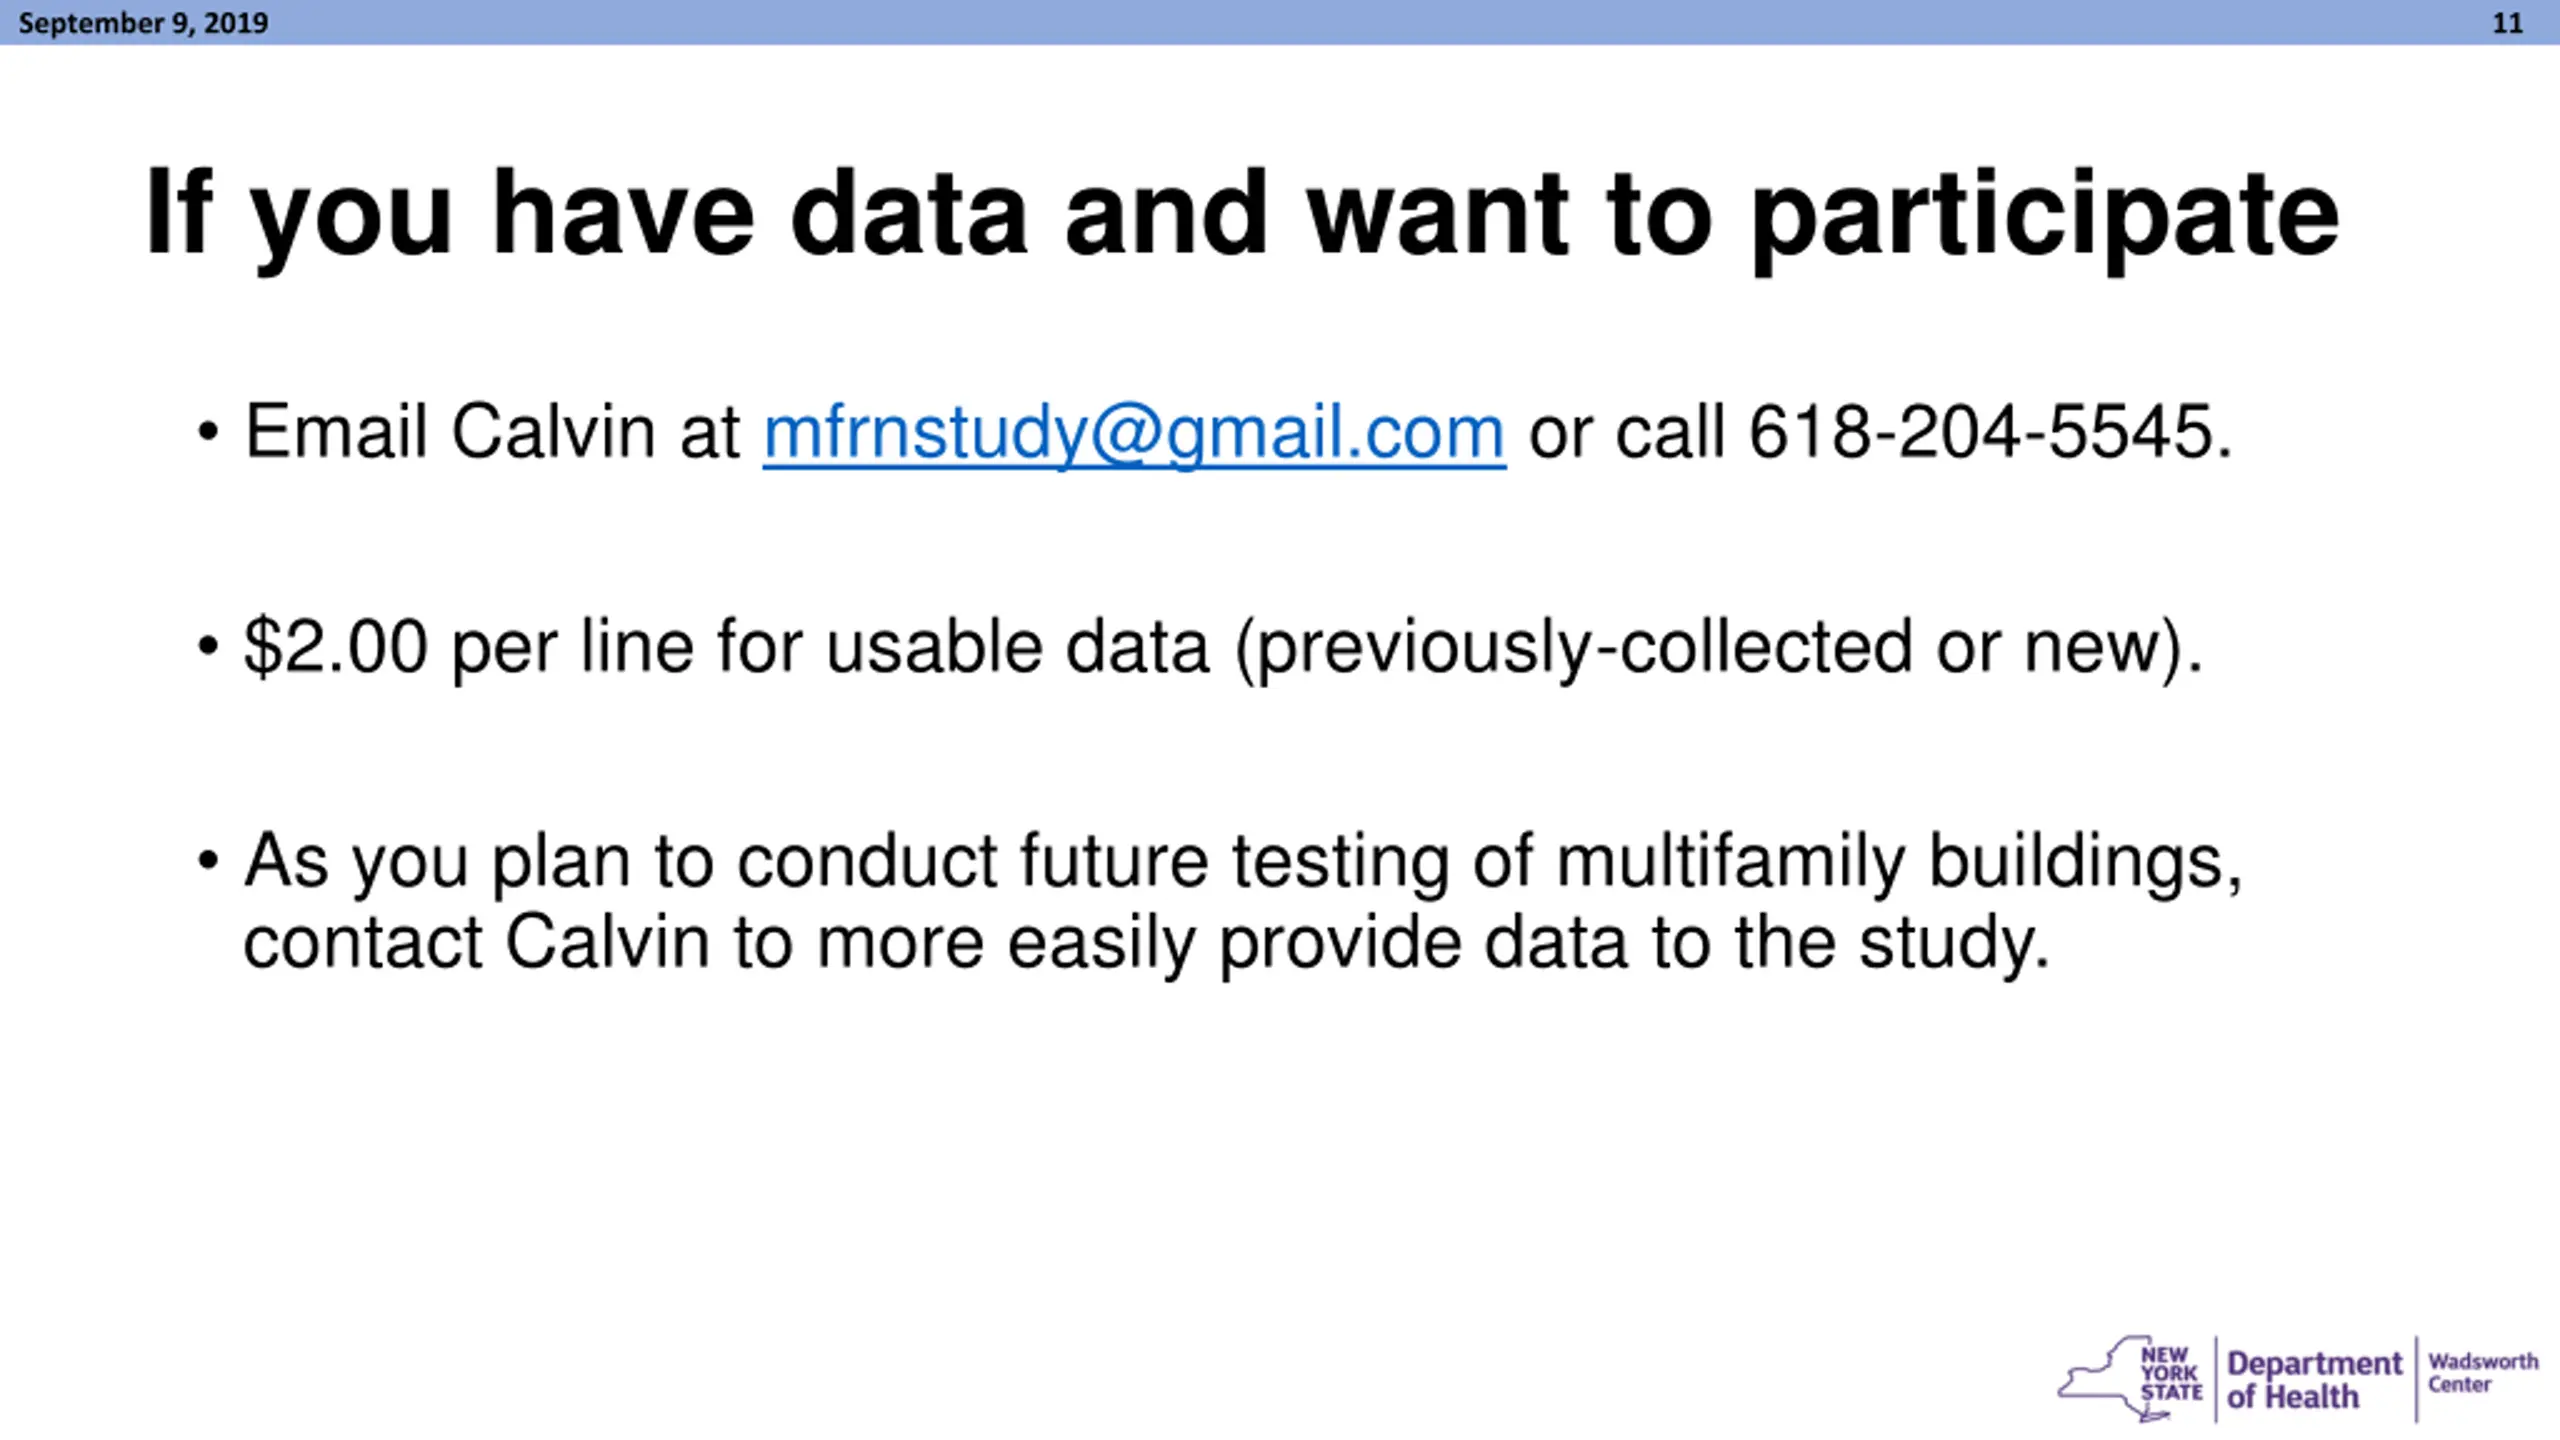The width and height of the screenshot is (2560, 1440).
Task: Click 'Email Calvin at' text
Action: (x=492, y=432)
